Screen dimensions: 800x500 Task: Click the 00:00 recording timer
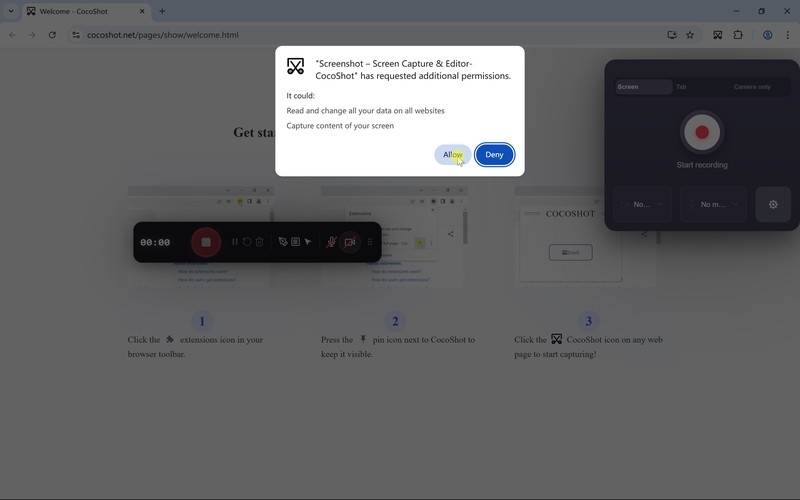pyautogui.click(x=155, y=242)
